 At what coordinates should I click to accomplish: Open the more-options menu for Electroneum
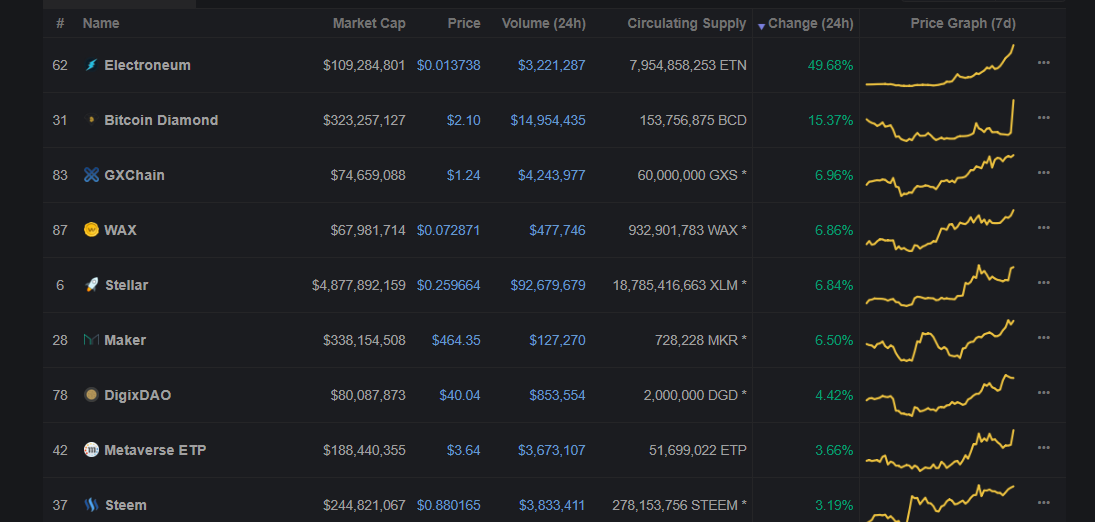point(1043,63)
